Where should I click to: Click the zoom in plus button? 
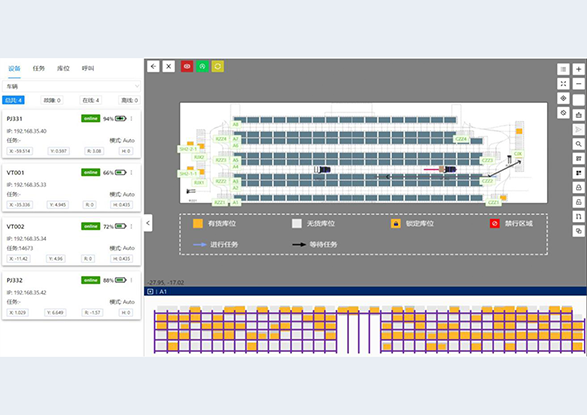click(x=578, y=69)
